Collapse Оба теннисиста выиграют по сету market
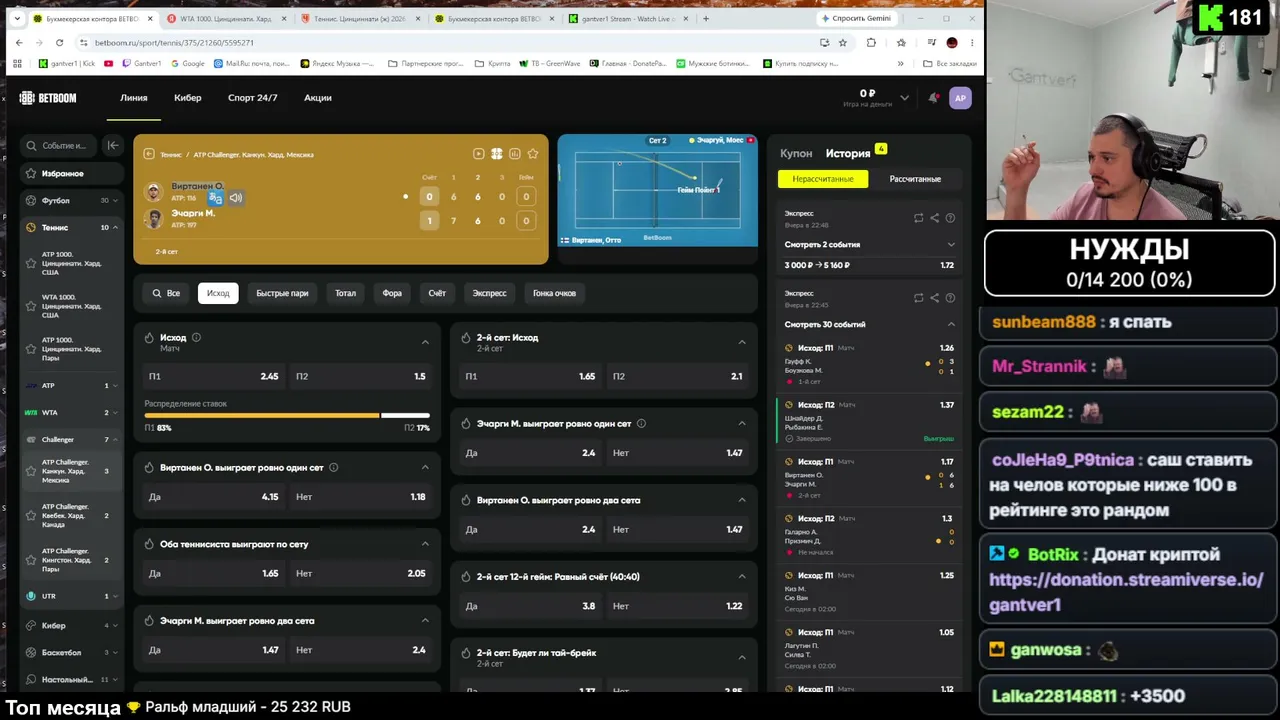Image resolution: width=1280 pixels, height=720 pixels. [425, 544]
